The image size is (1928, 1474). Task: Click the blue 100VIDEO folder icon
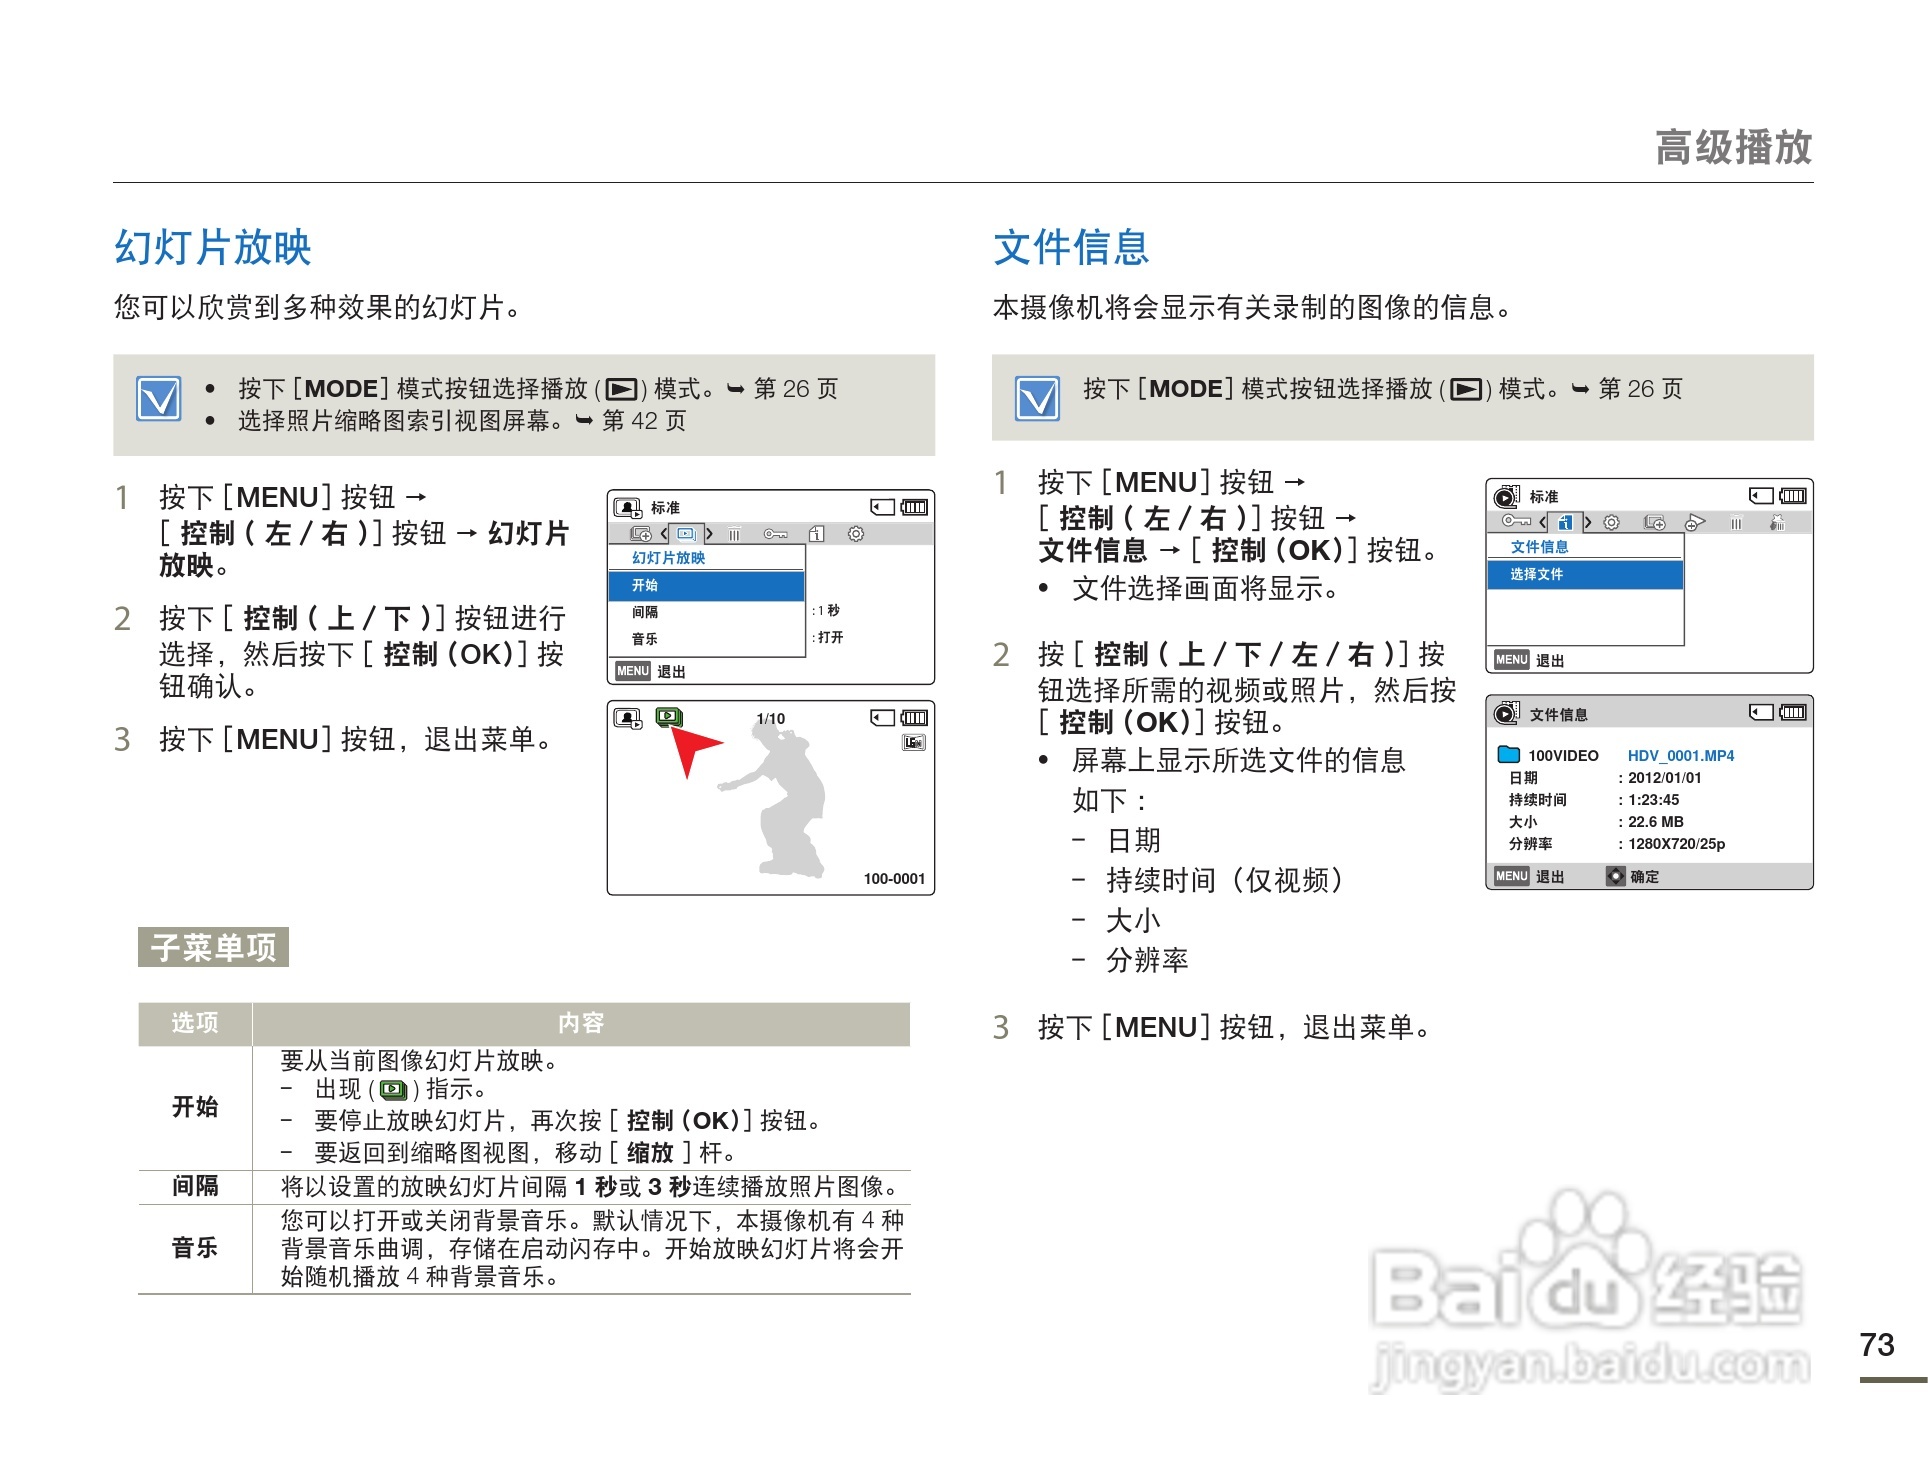click(1509, 755)
